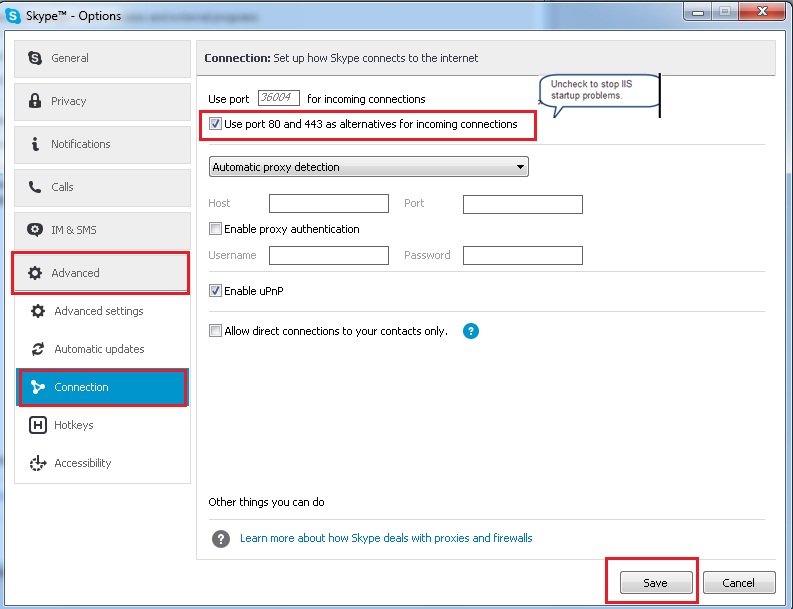The width and height of the screenshot is (793, 609).
Task: Click blue help icon next to direct connections
Action: 471,331
